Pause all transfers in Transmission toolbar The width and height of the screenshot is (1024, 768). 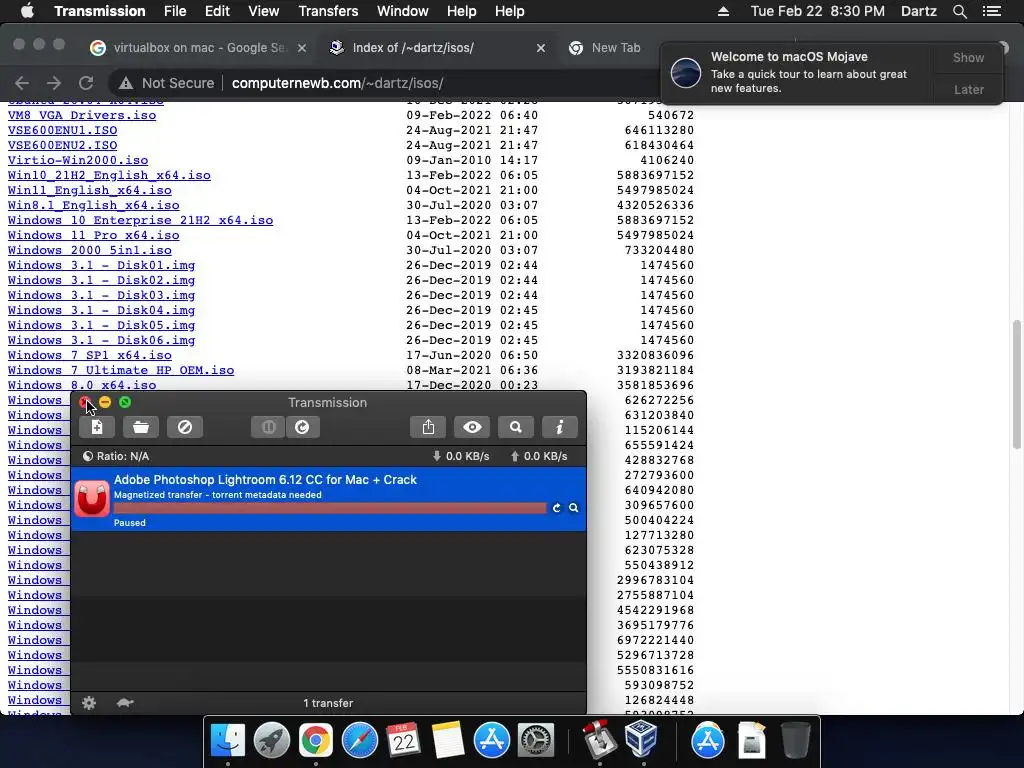[x=268, y=427]
